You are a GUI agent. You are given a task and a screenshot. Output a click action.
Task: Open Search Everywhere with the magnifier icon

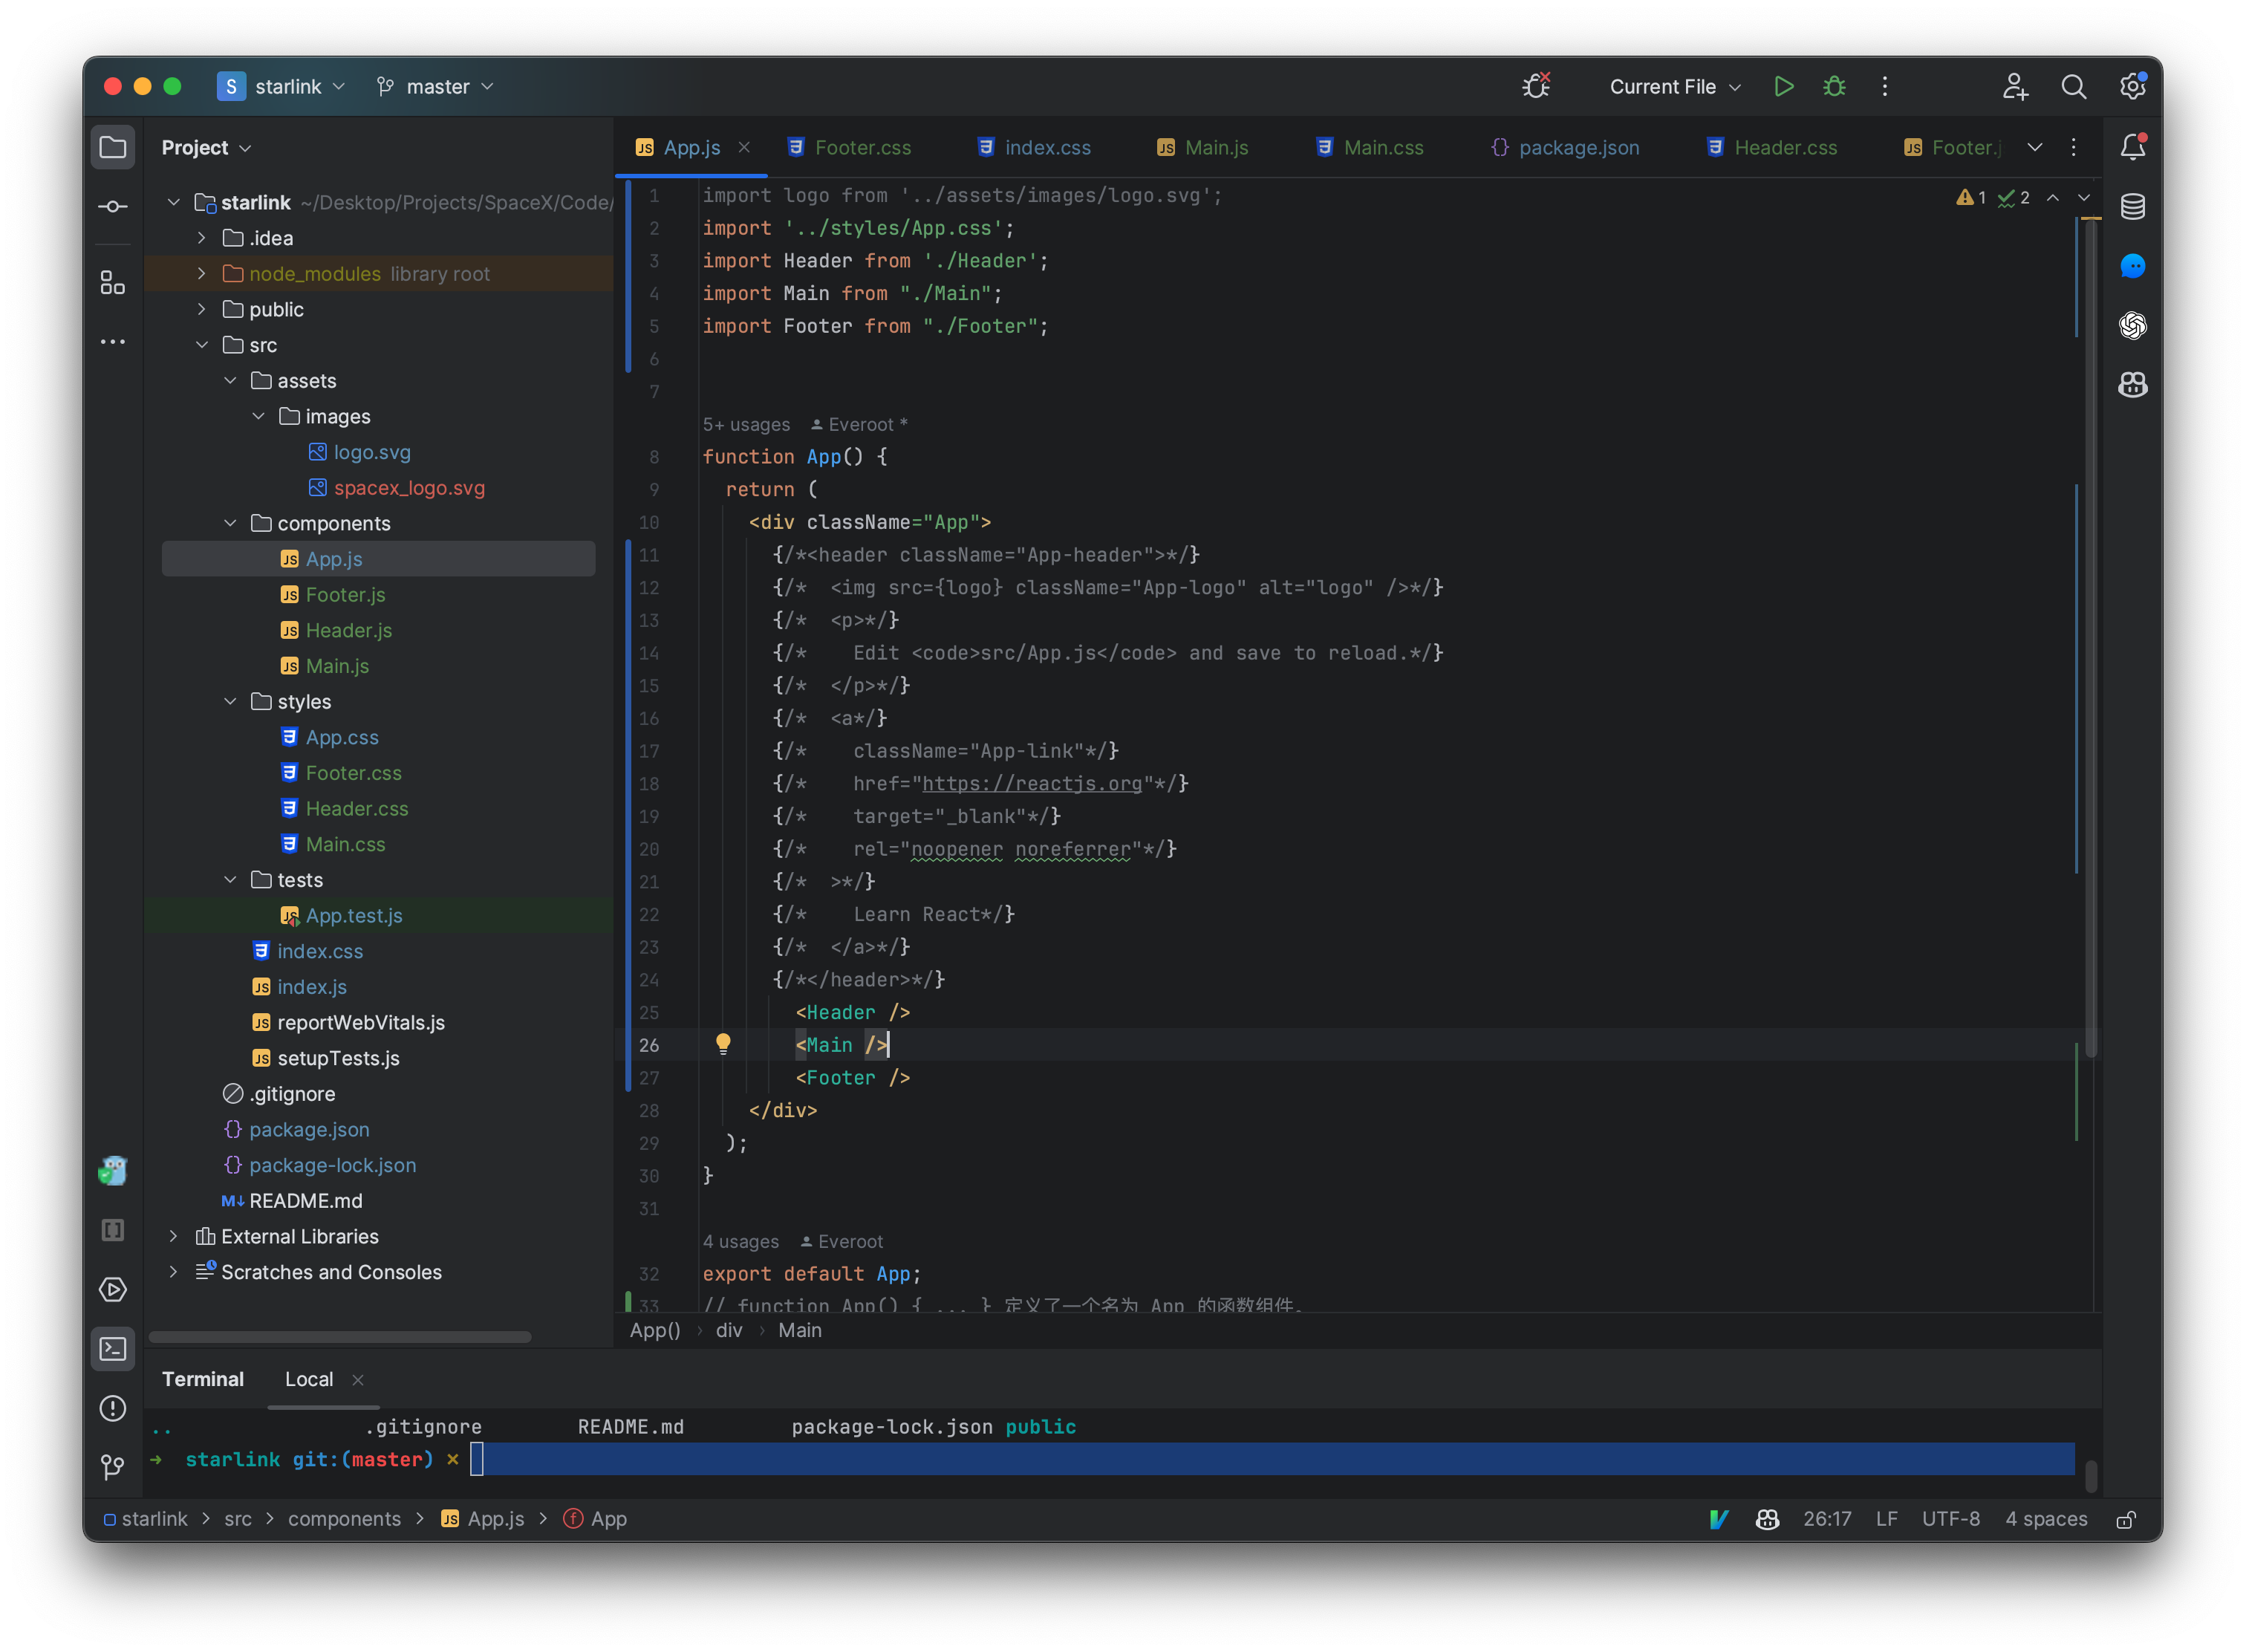(x=2074, y=86)
